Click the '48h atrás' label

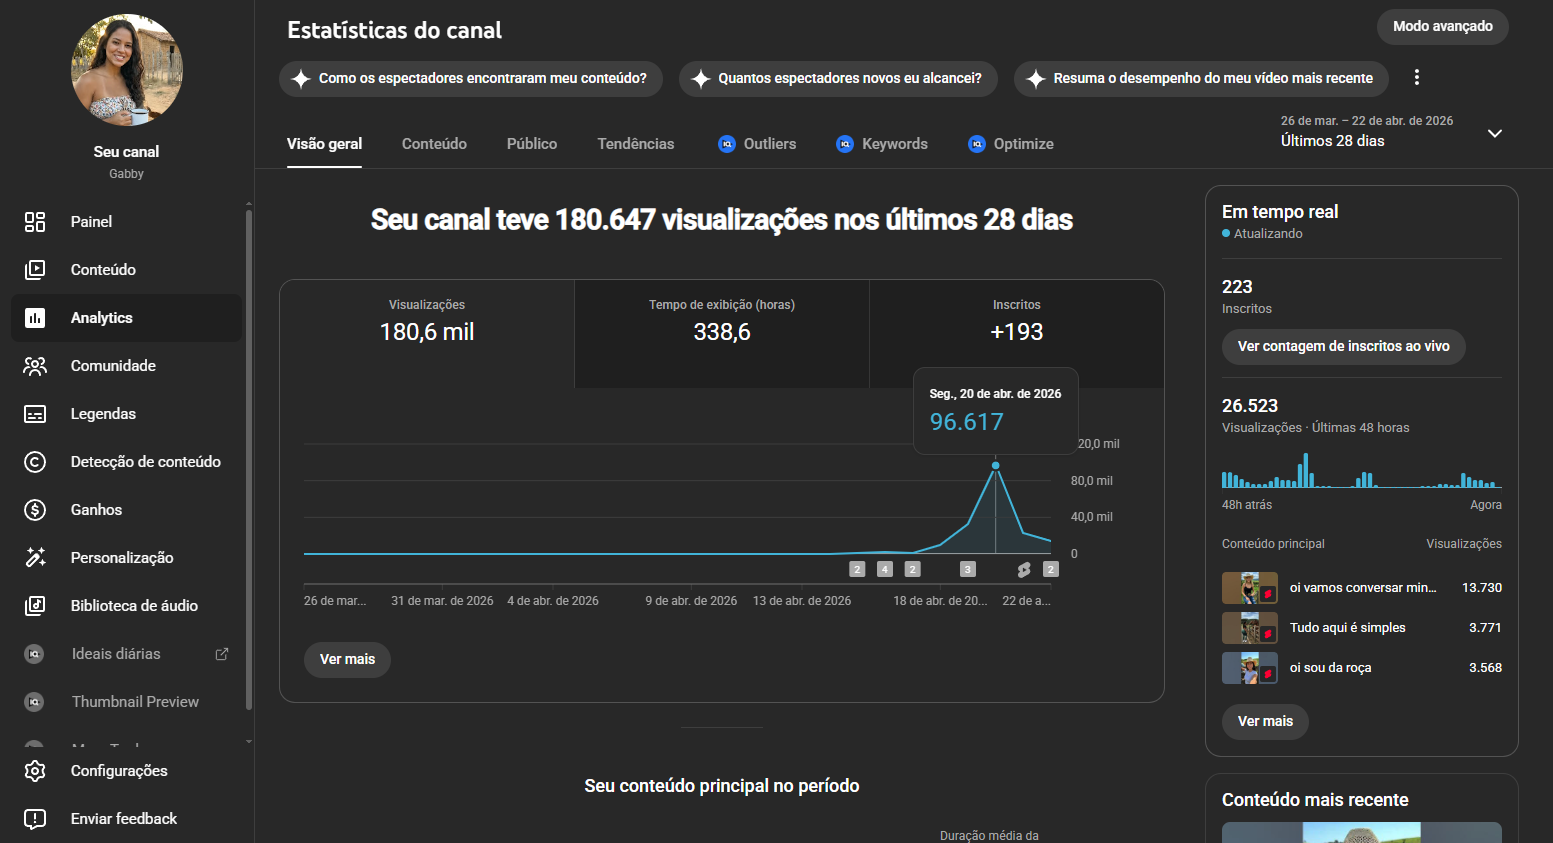pos(1247,505)
